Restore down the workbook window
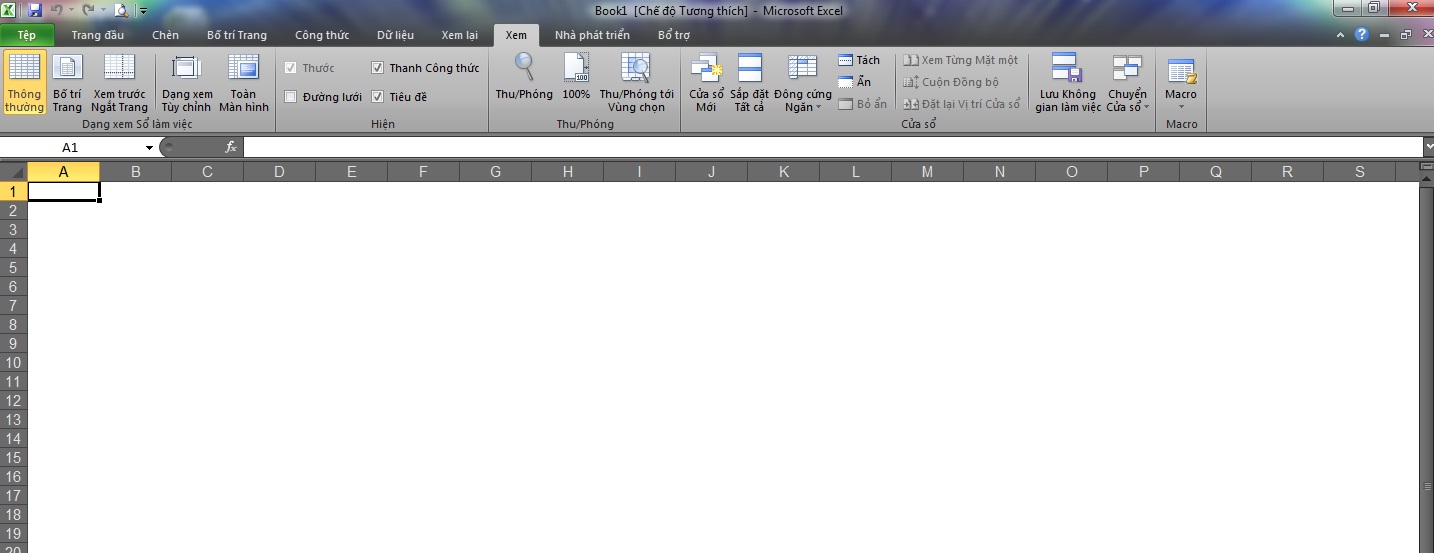Screen dimensions: 1434x553 point(1405,35)
